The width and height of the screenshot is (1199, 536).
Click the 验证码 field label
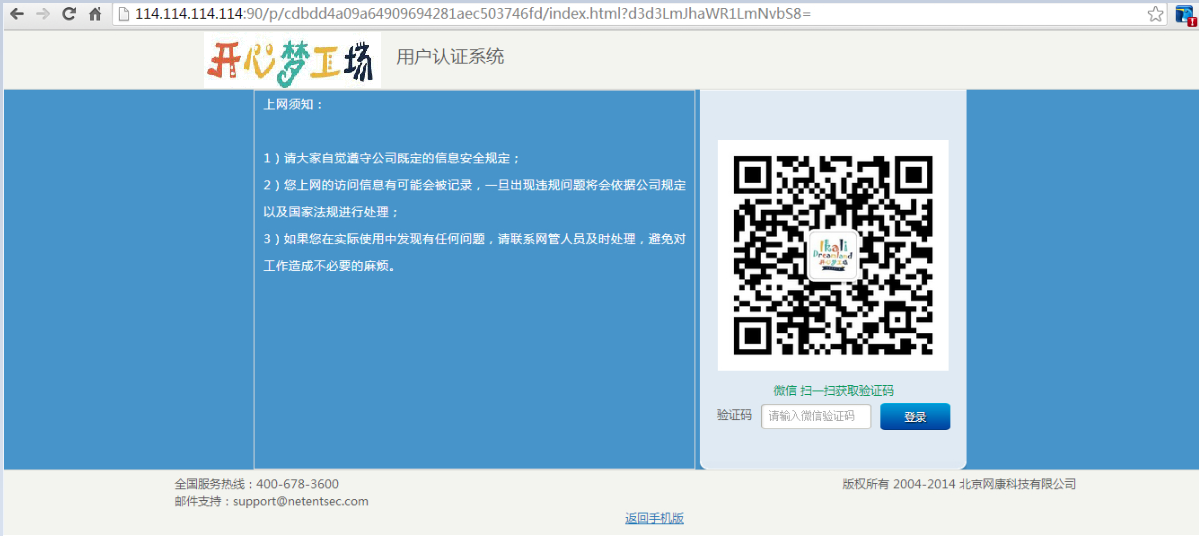tap(734, 415)
